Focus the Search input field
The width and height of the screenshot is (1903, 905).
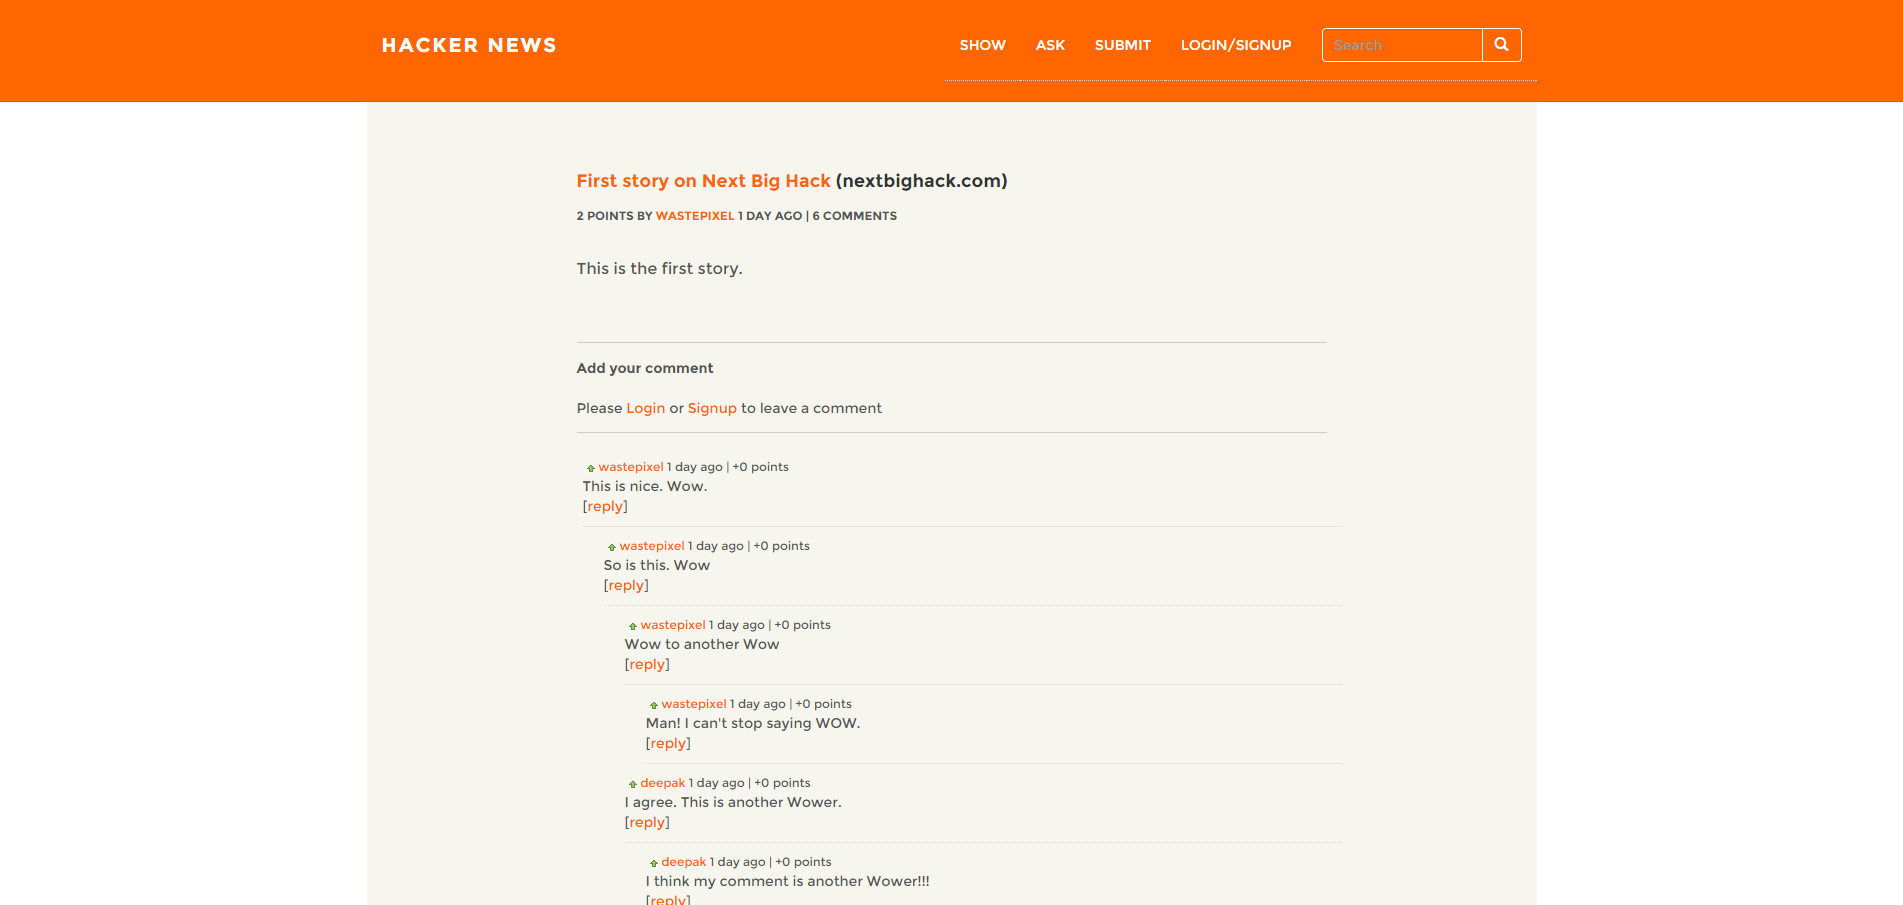pyautogui.click(x=1402, y=45)
